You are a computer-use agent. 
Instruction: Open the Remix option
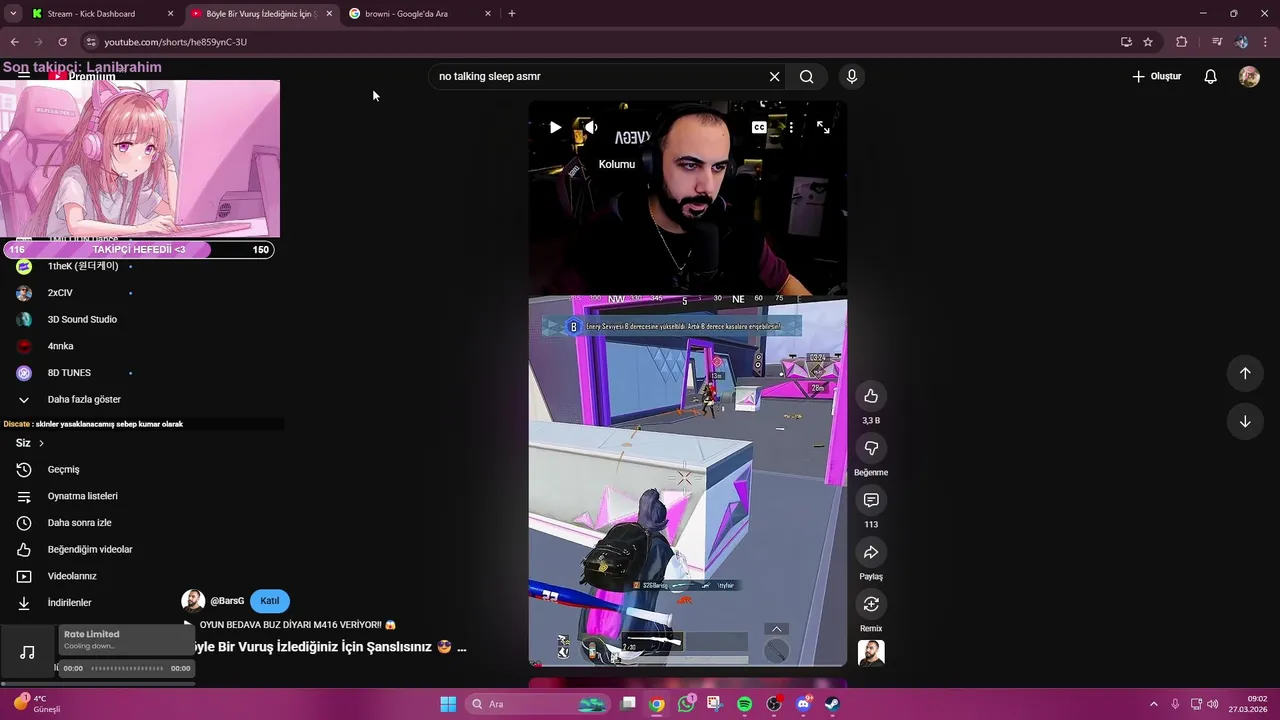[x=871, y=604]
